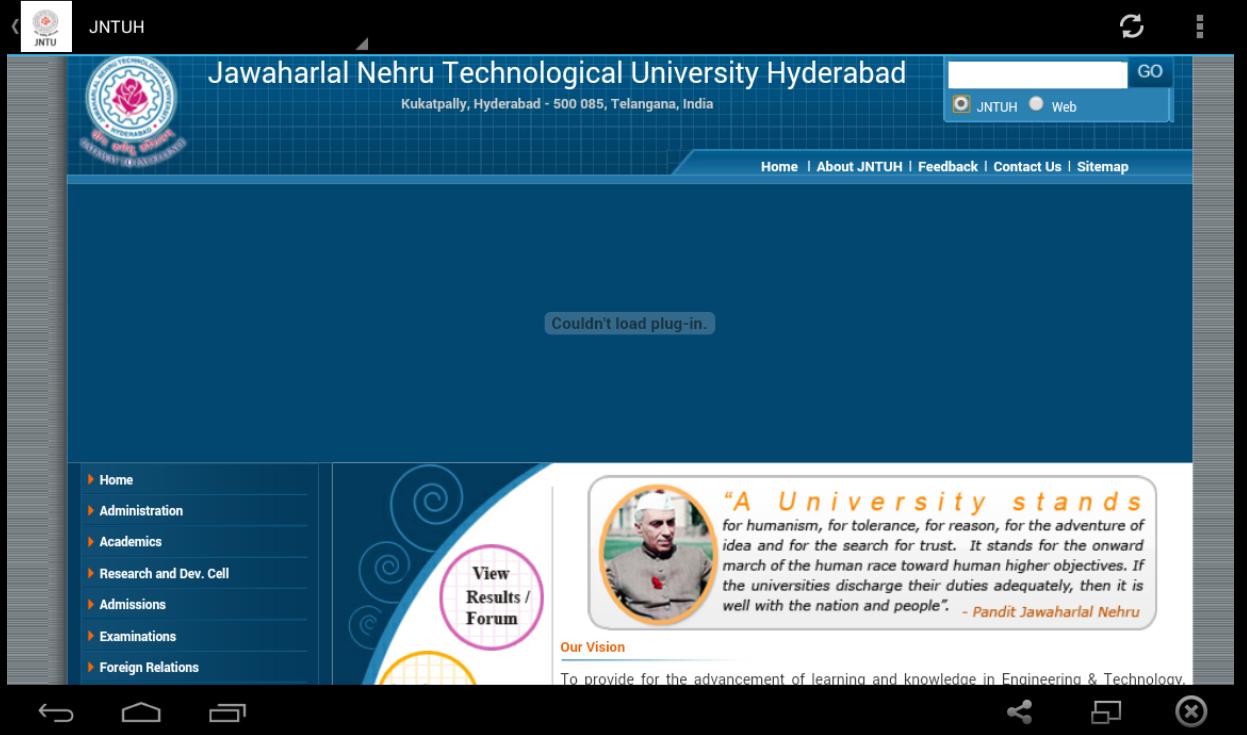The image size is (1247, 735).
Task: Tap the circled X close icon
Action: point(1190,711)
